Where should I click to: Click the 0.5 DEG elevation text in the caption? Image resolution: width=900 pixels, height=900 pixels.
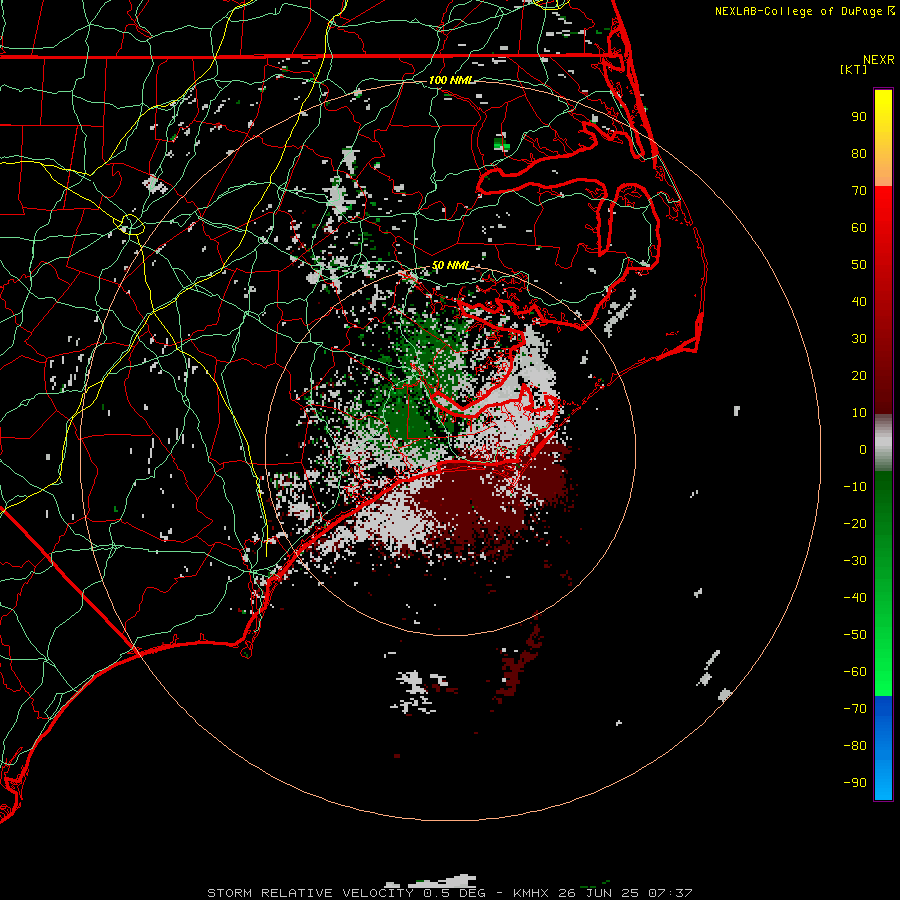[454, 893]
